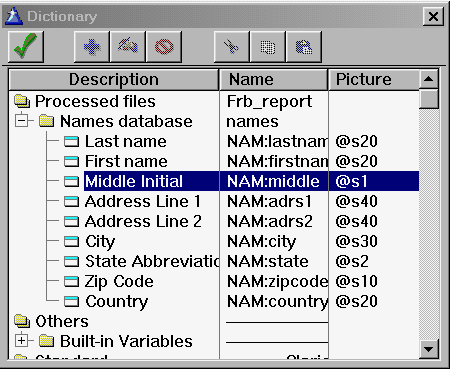Click the State Abbreviation field icon

coord(71,262)
